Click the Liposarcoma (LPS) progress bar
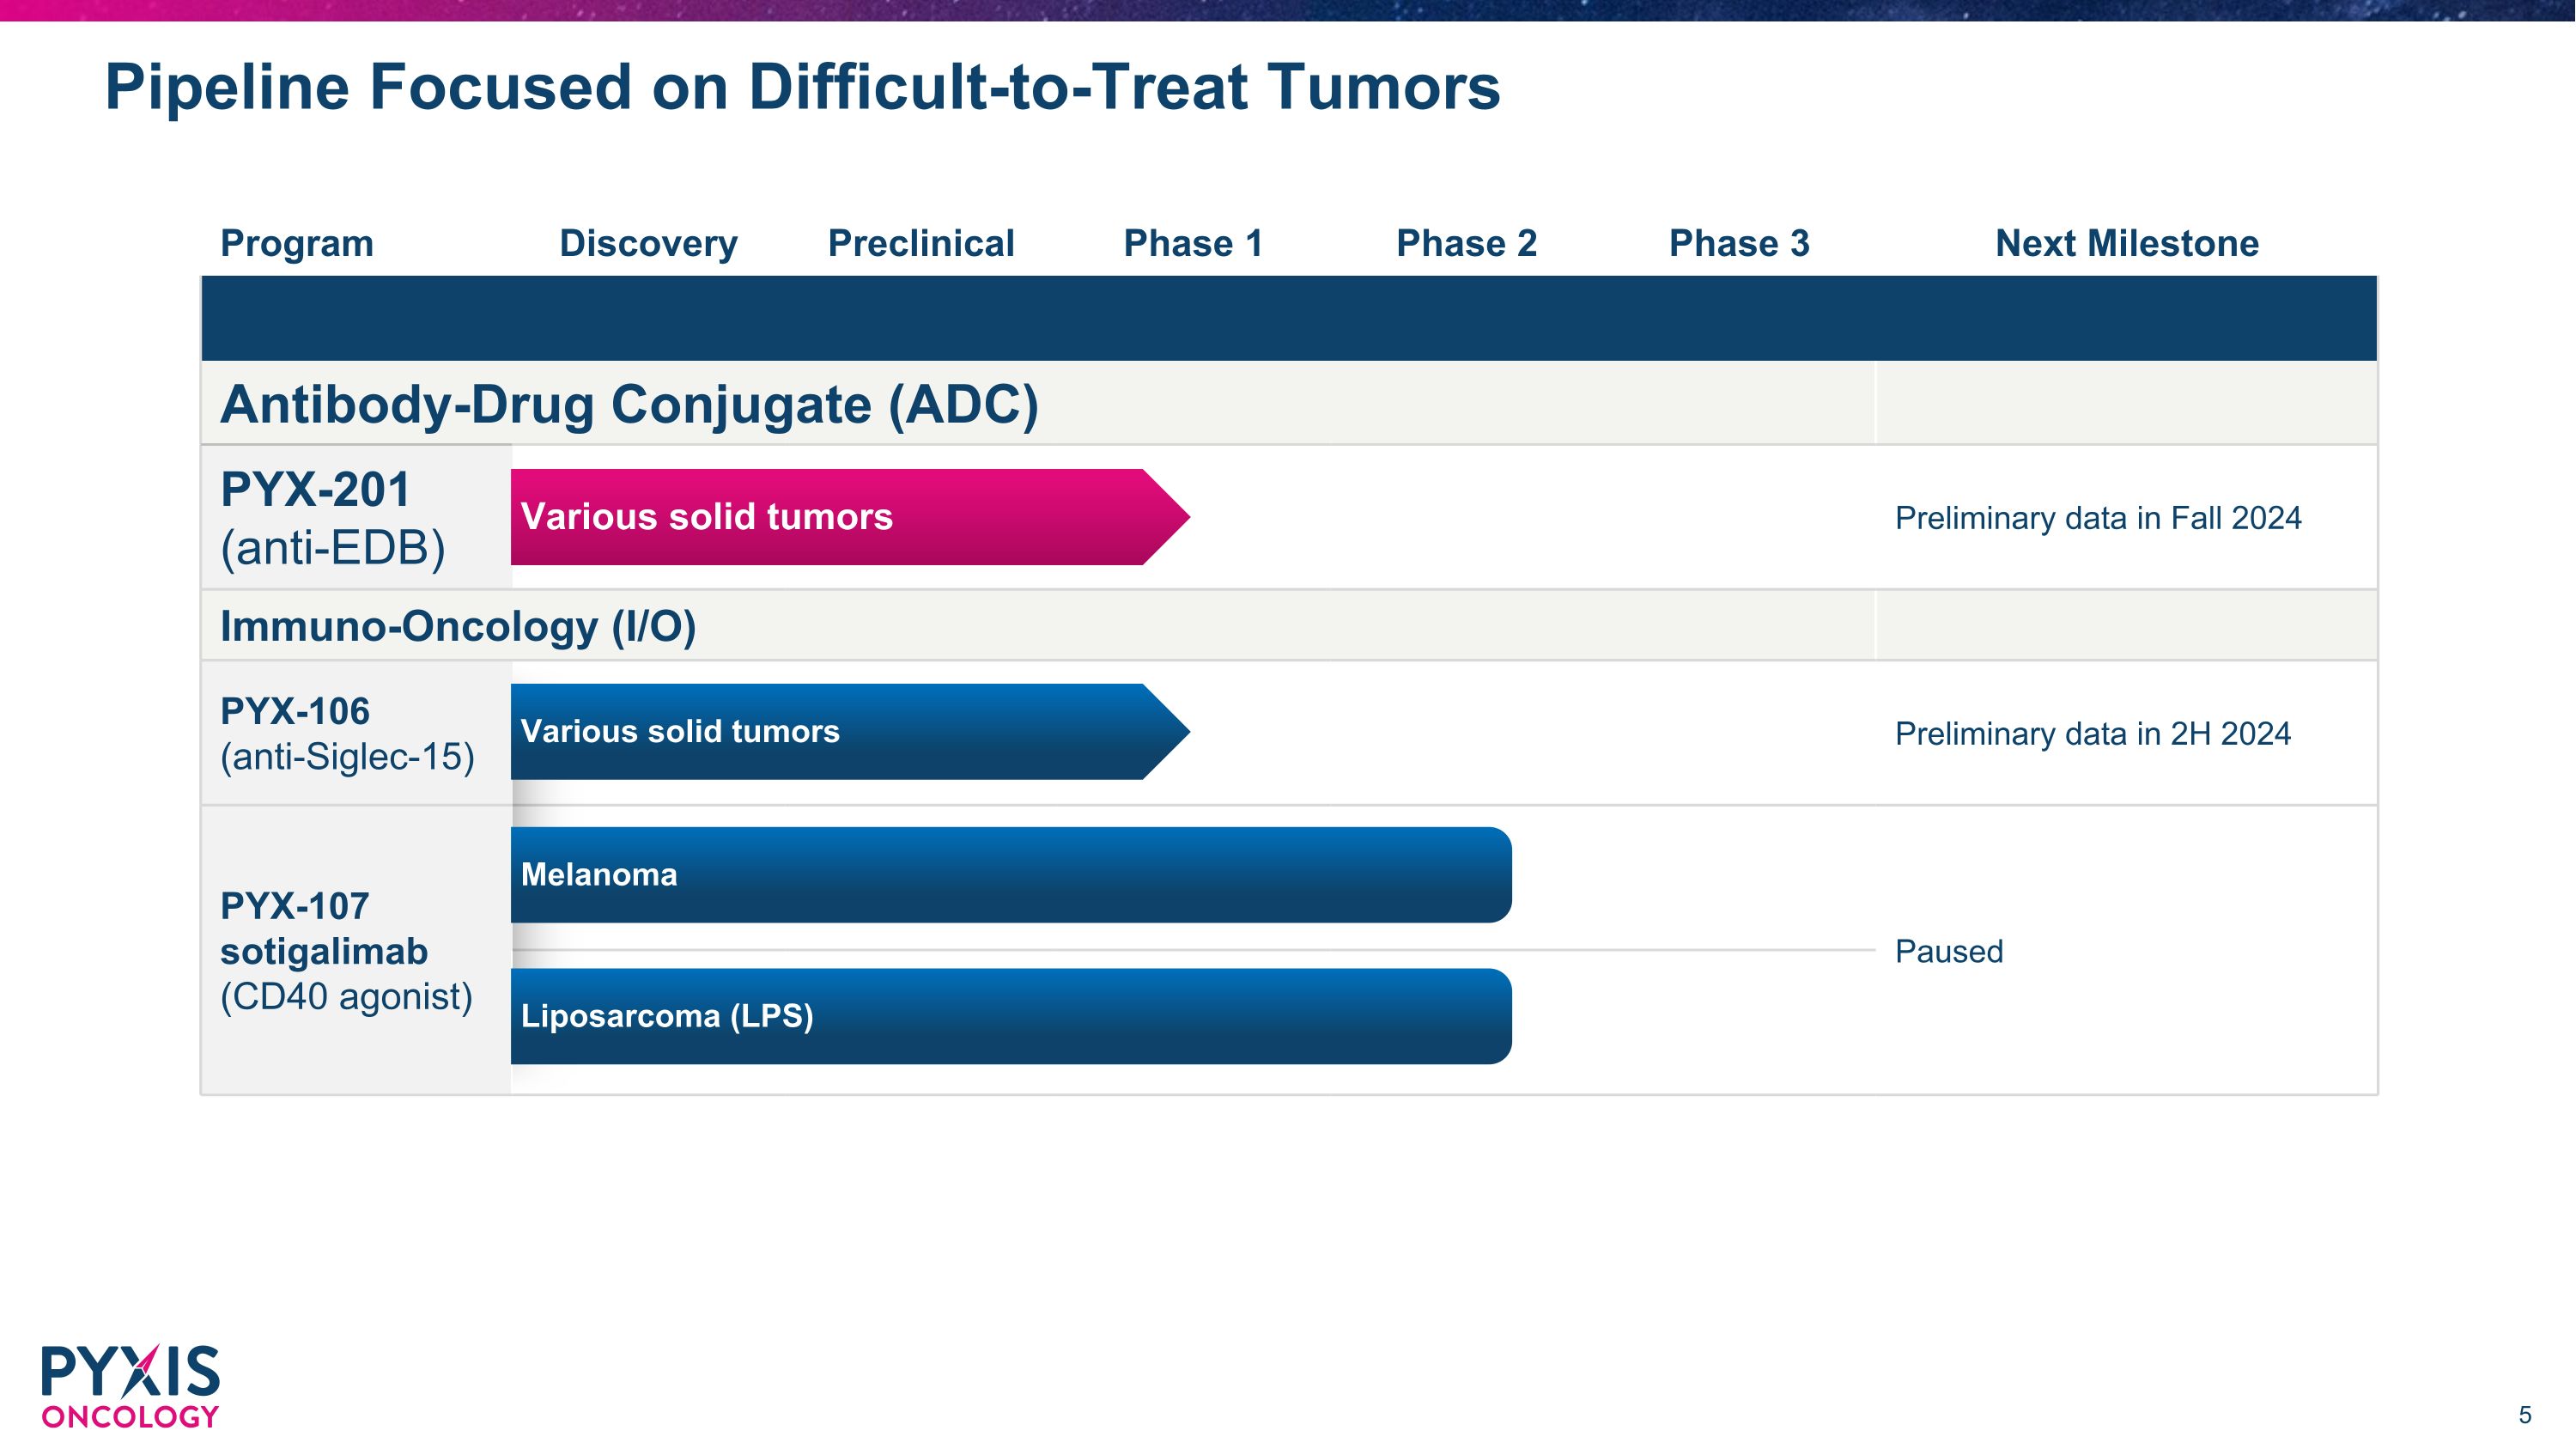 pyautogui.click(x=1011, y=1016)
